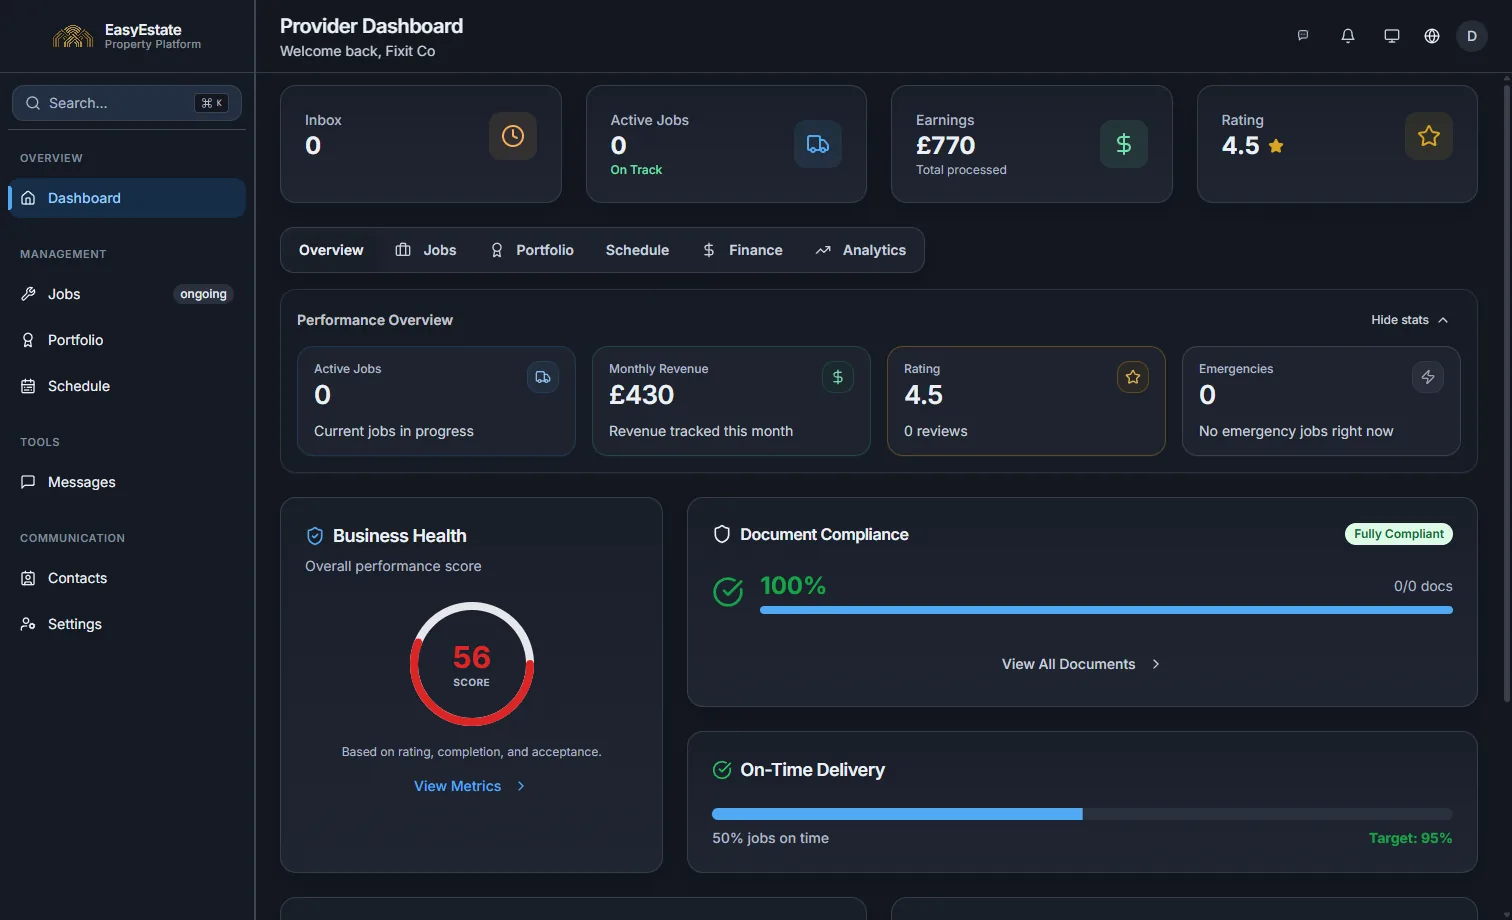Open the Finance tab
The image size is (1512, 920).
pyautogui.click(x=742, y=250)
